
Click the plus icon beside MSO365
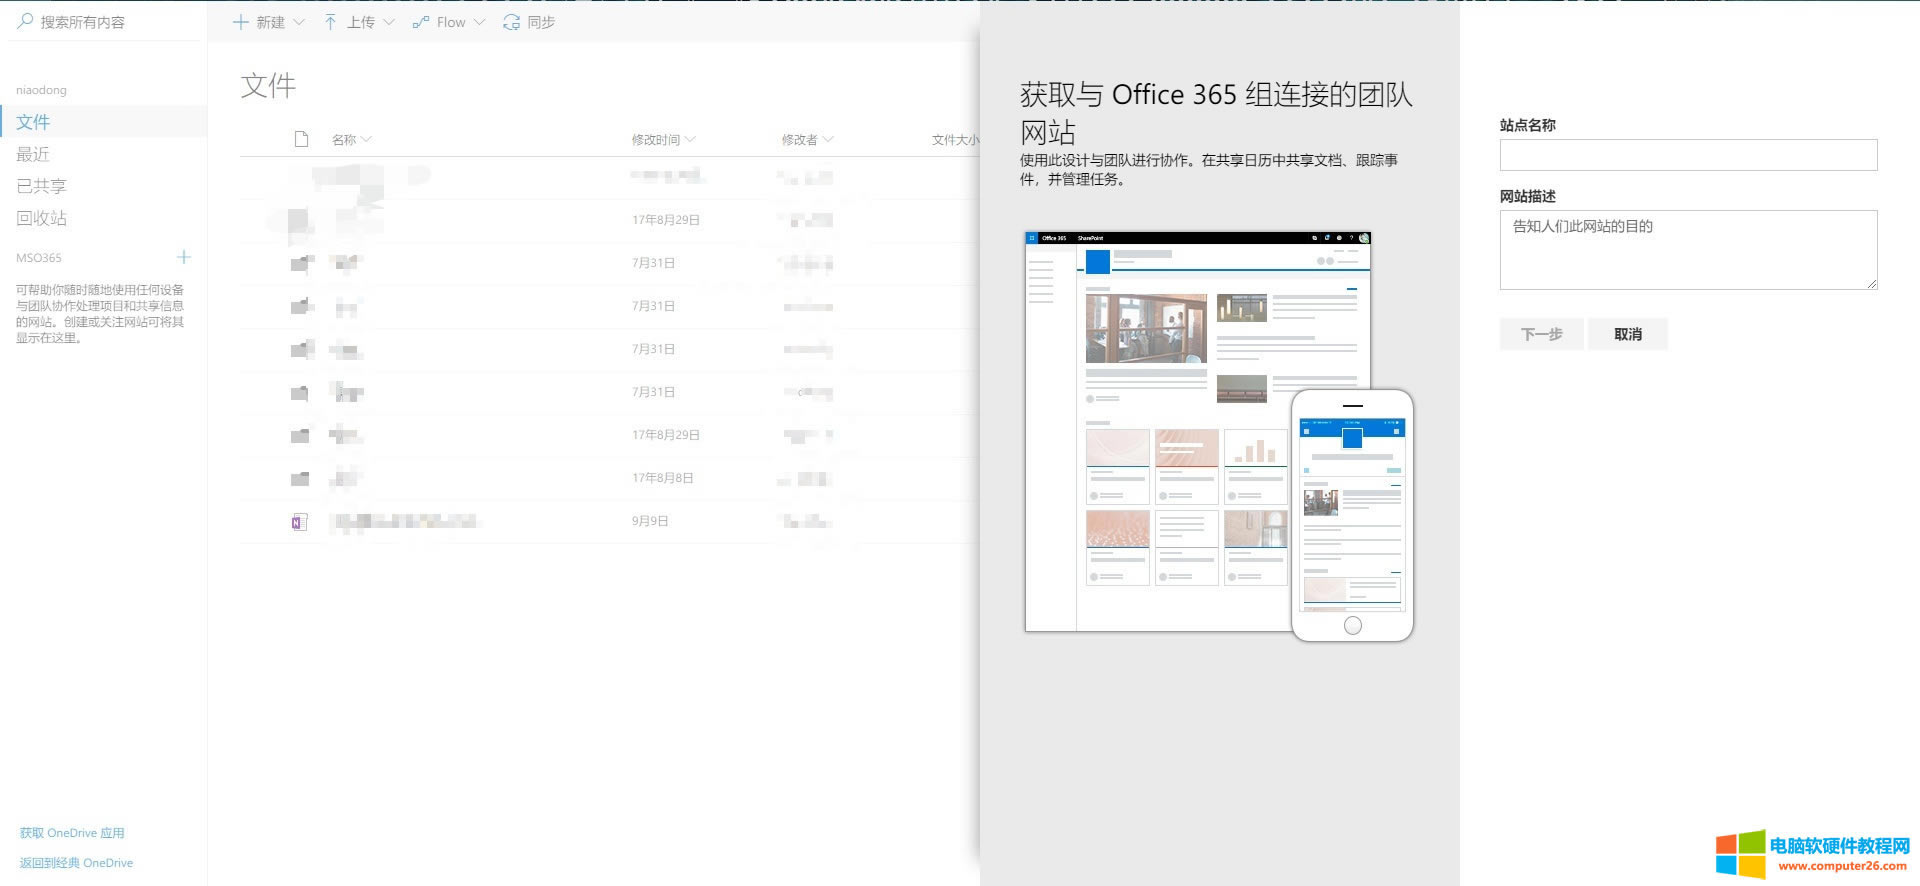[184, 257]
